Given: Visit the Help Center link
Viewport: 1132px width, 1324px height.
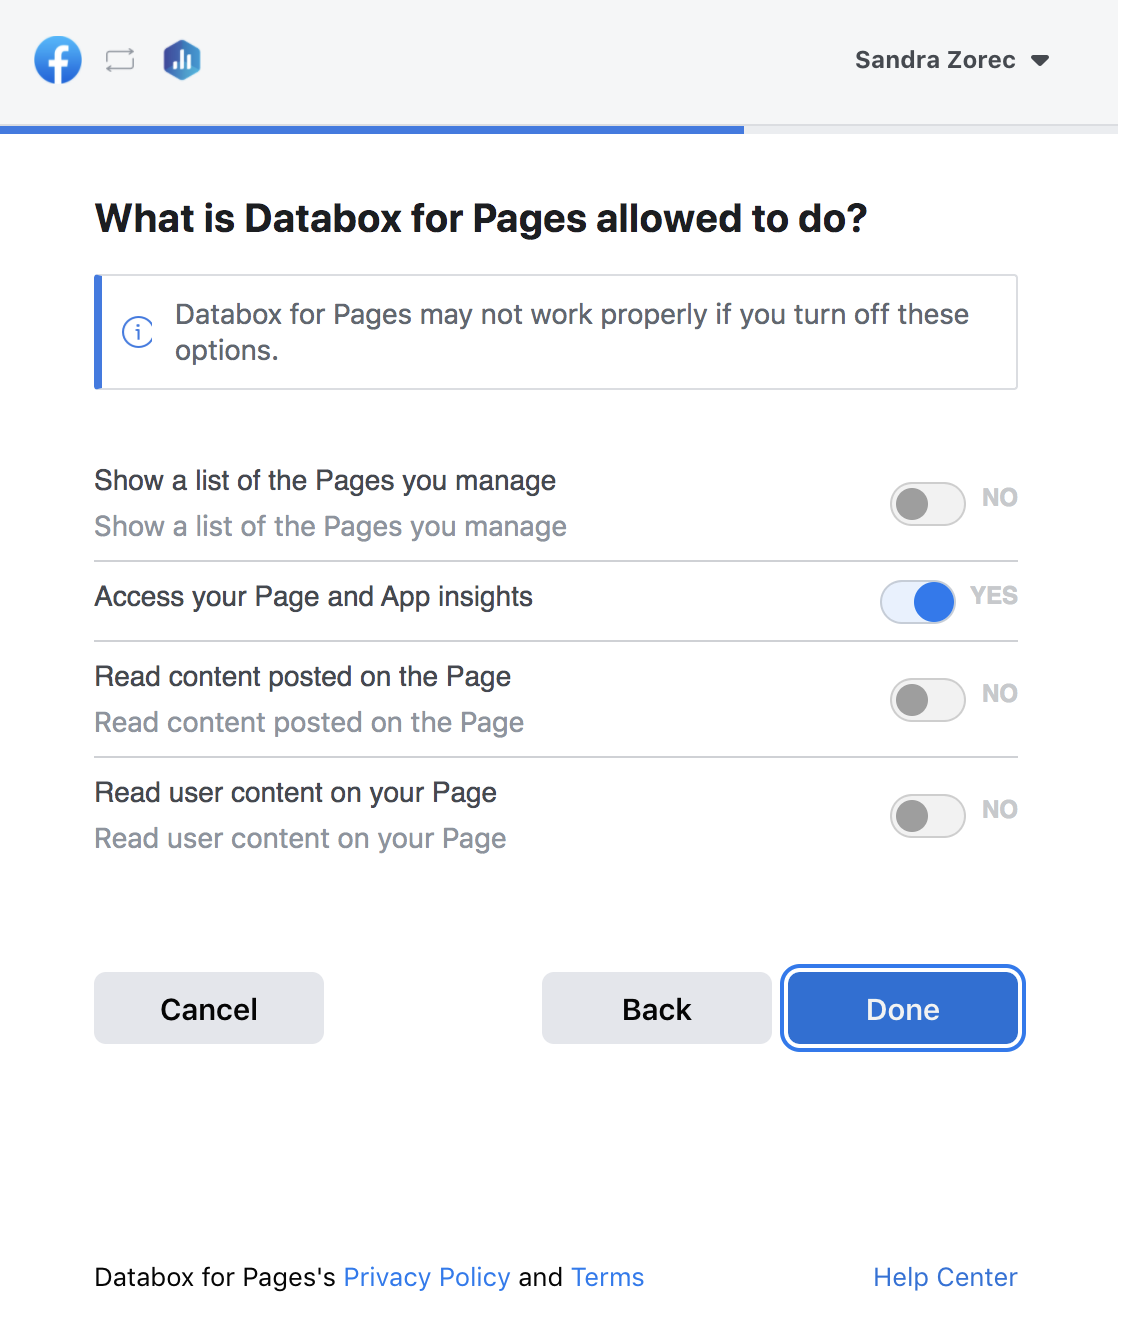Looking at the screenshot, I should tap(944, 1277).
